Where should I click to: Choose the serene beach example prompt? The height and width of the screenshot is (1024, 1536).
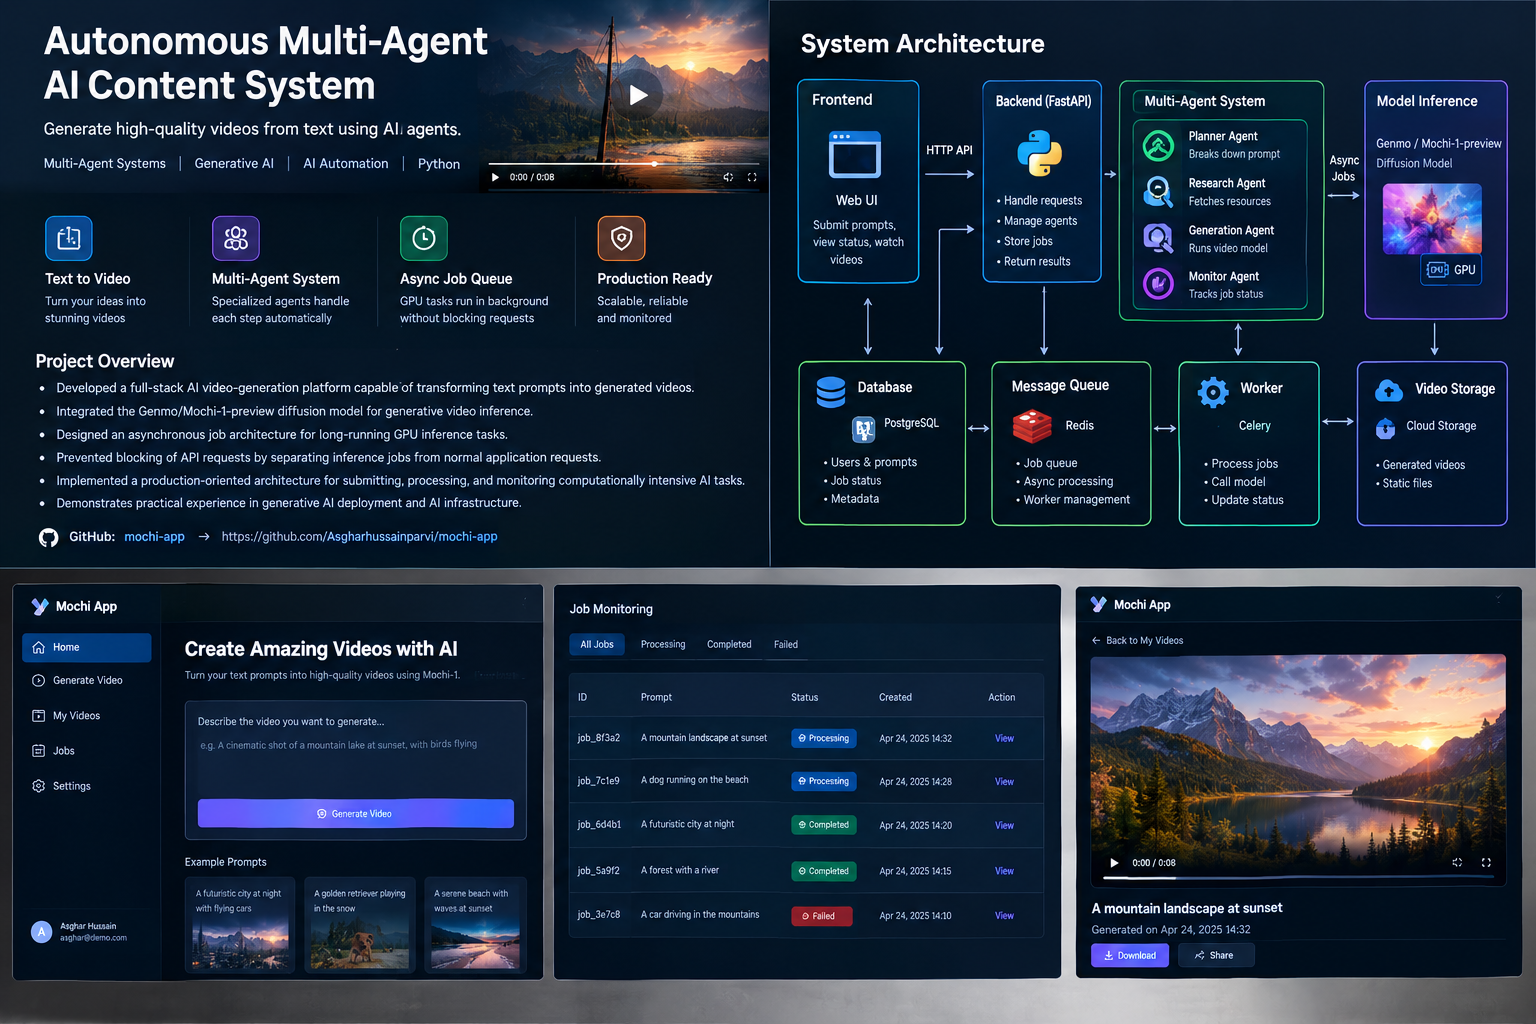[x=475, y=925]
